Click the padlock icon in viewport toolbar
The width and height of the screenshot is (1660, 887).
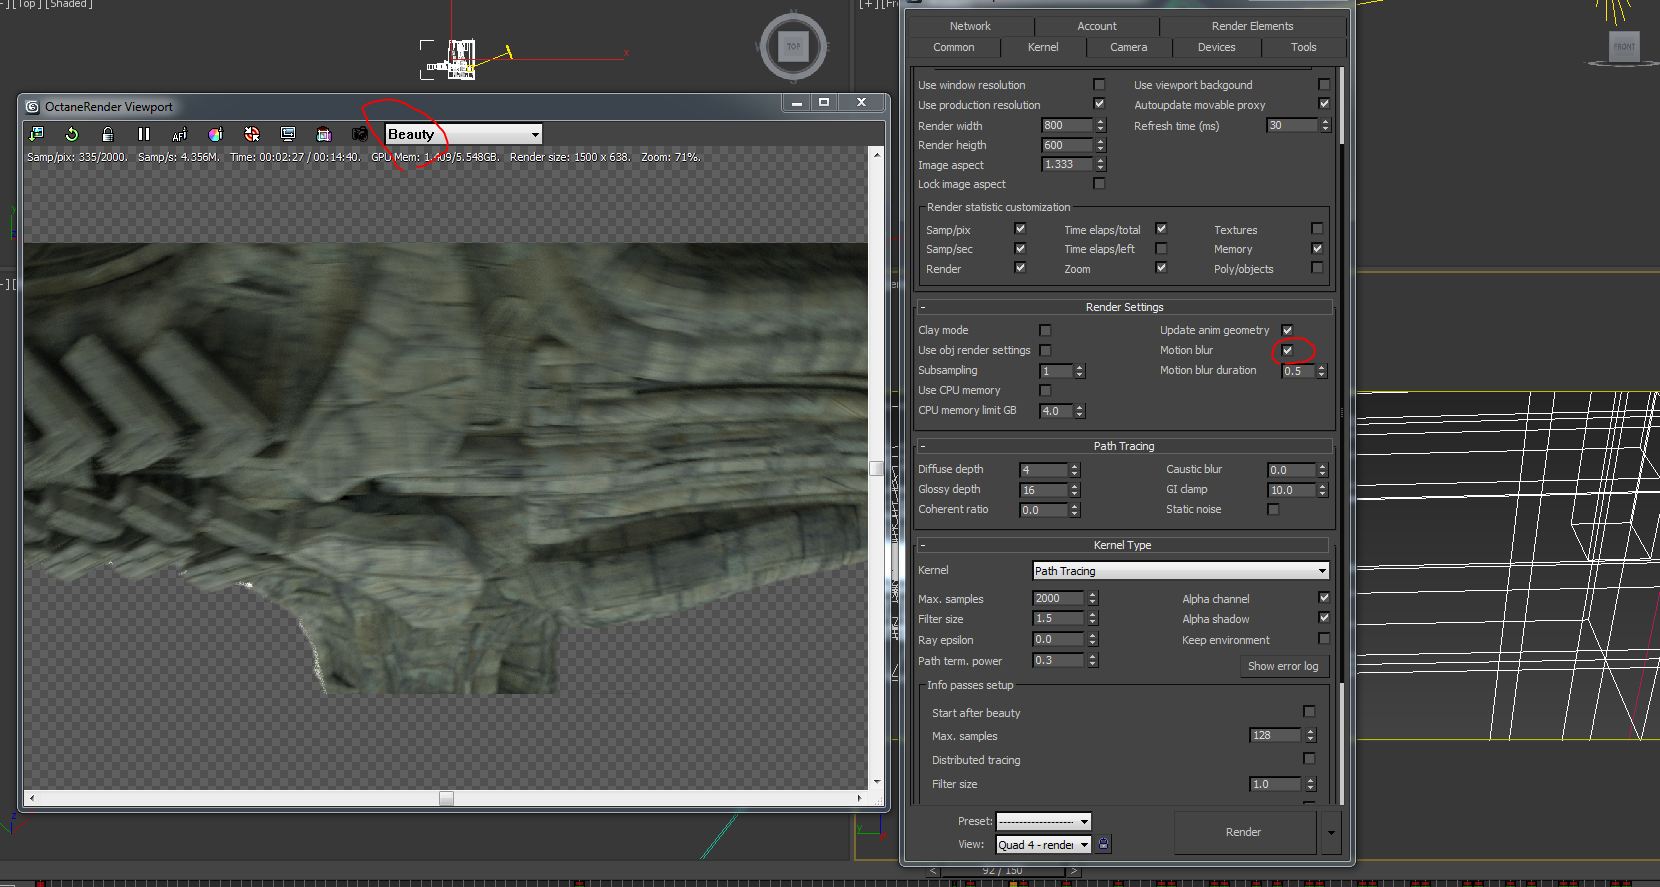click(x=108, y=134)
